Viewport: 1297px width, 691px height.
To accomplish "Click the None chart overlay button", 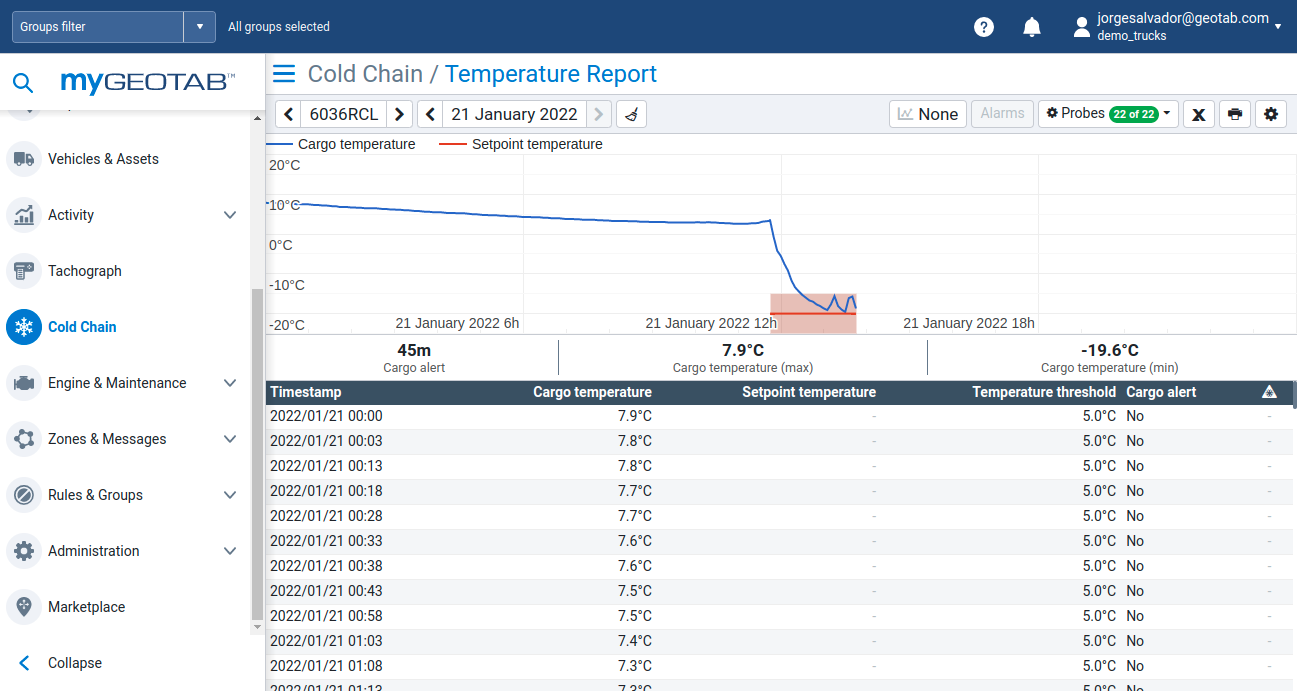I will 927,114.
